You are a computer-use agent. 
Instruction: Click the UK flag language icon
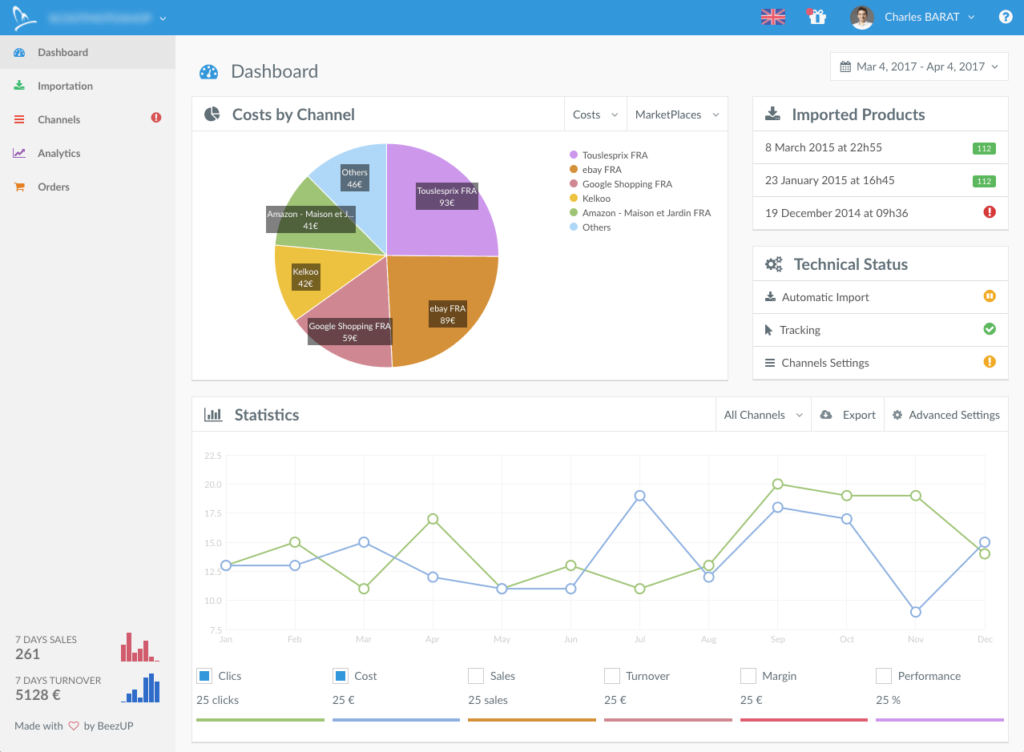[x=773, y=17]
